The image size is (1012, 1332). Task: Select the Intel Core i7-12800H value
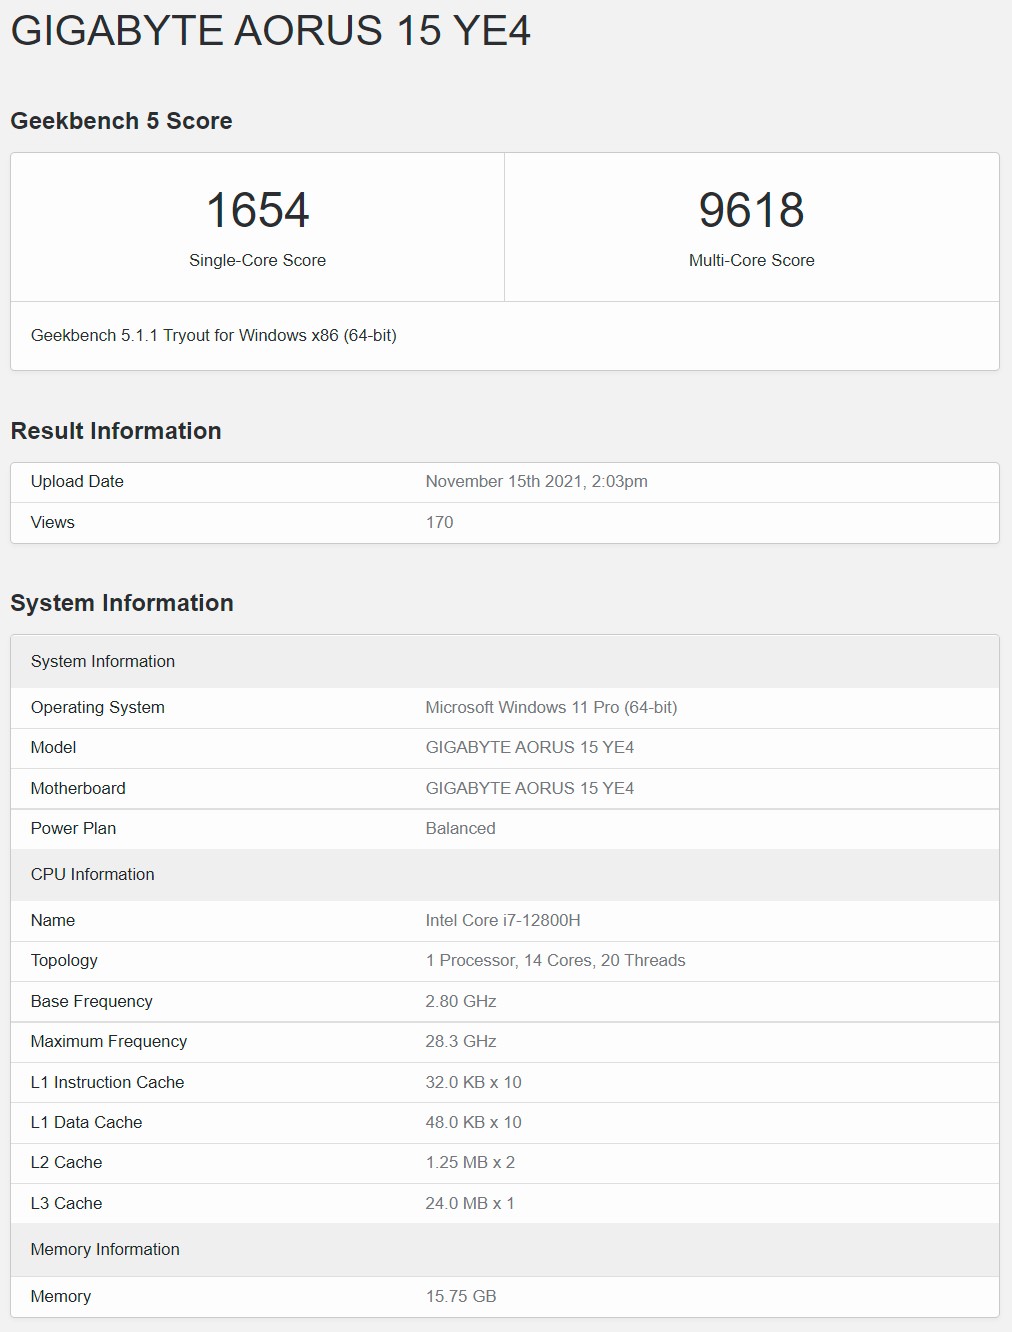pos(503,920)
